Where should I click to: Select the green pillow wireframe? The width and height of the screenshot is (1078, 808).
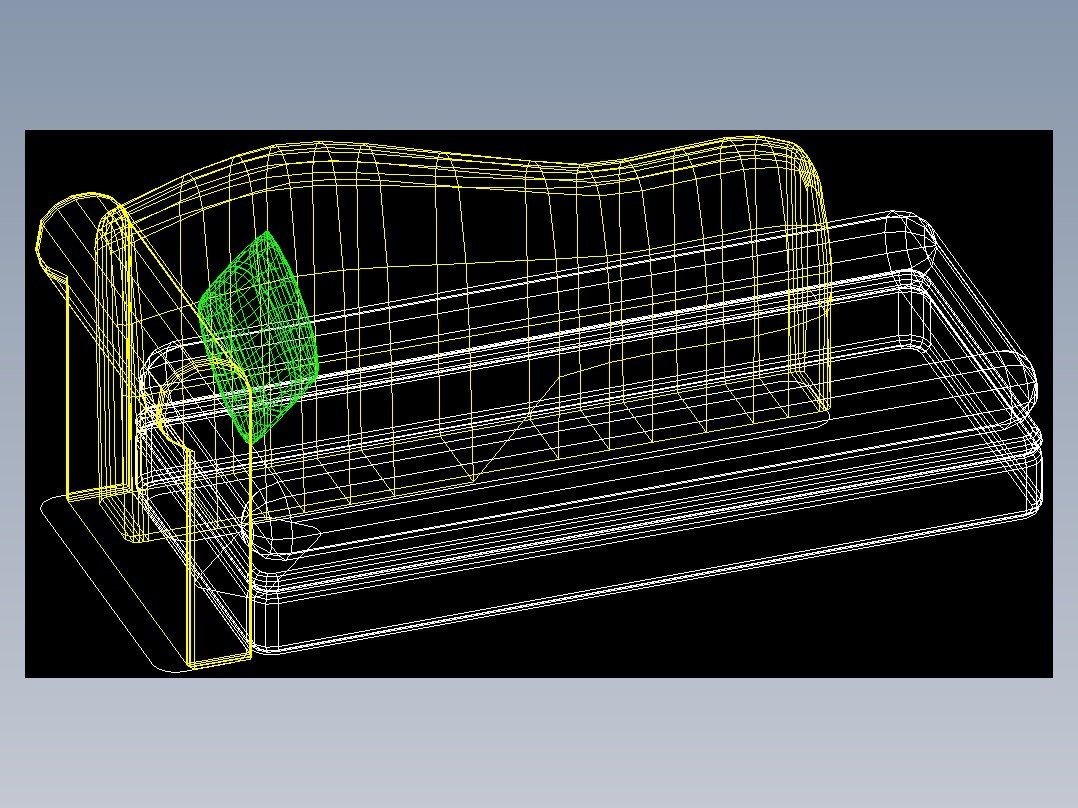point(258,336)
